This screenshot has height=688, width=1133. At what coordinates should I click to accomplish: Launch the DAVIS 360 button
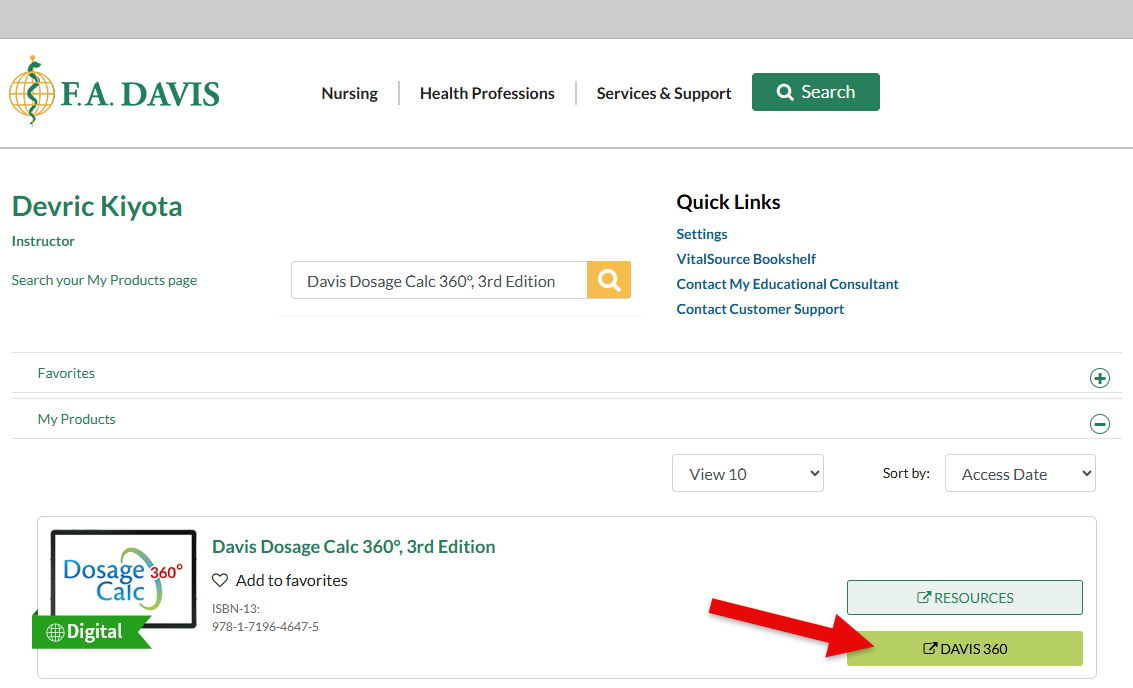pos(964,649)
